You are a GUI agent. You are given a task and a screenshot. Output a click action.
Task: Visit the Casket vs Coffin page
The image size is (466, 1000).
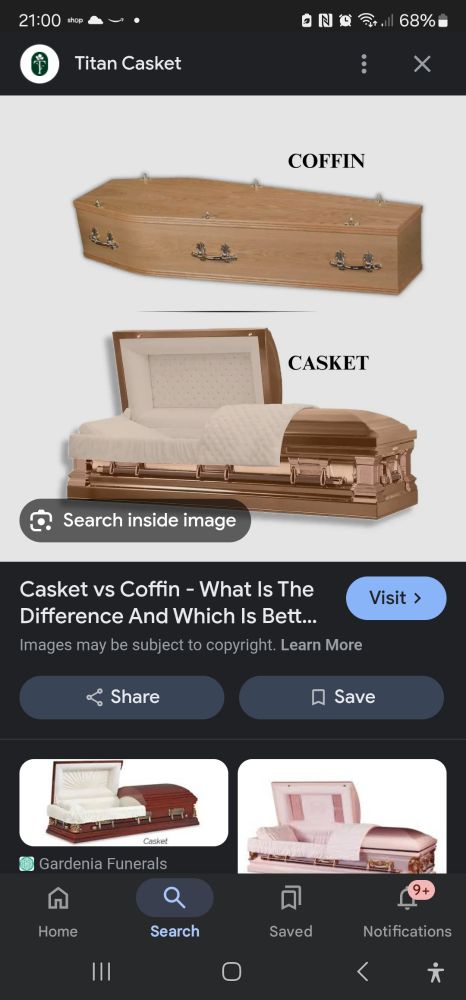(396, 598)
